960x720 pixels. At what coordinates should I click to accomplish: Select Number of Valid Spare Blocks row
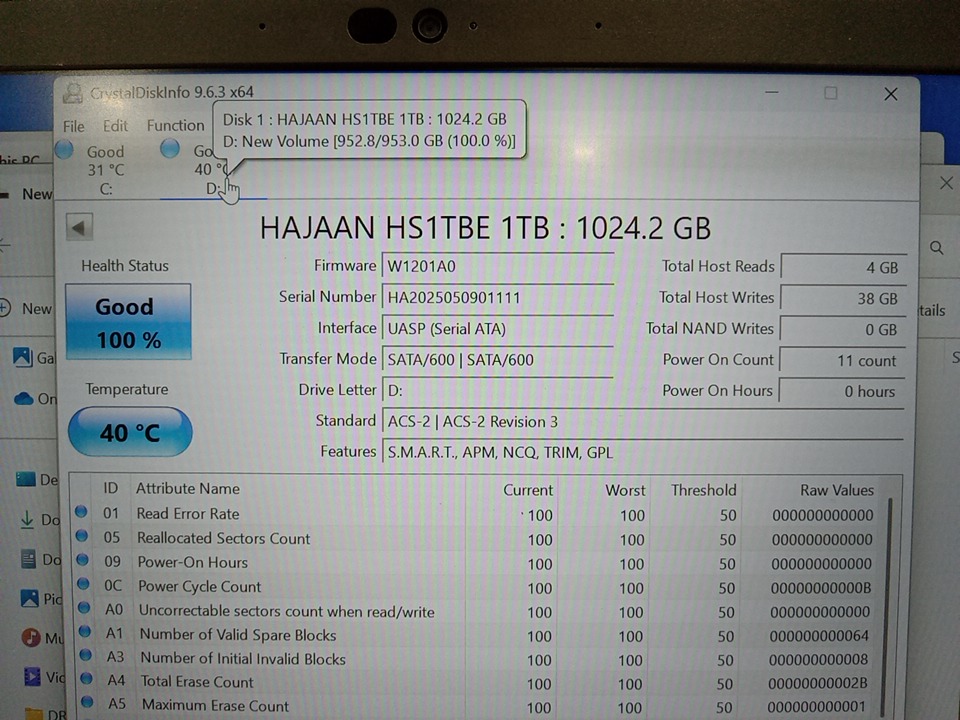(x=478, y=636)
